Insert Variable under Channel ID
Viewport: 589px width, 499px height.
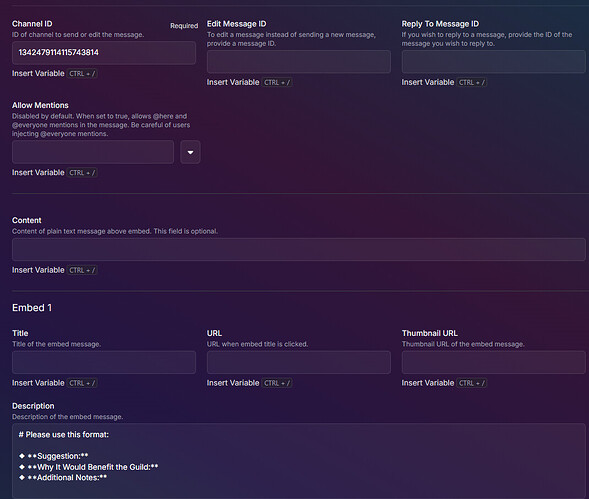click(38, 73)
